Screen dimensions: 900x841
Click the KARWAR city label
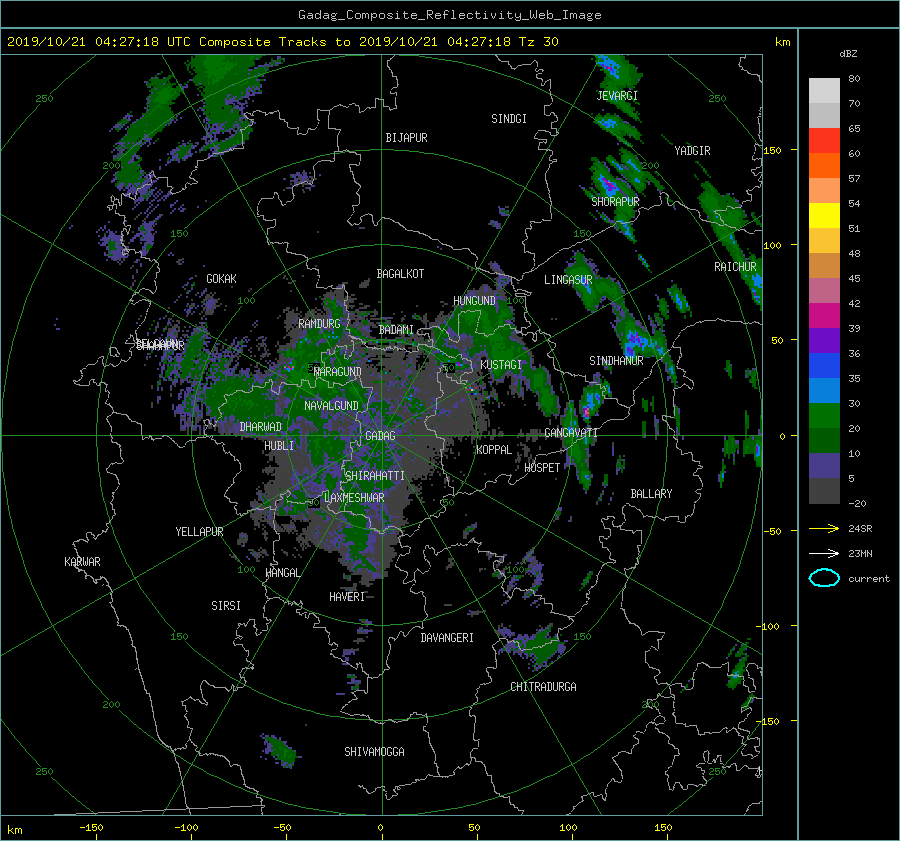[x=82, y=562]
